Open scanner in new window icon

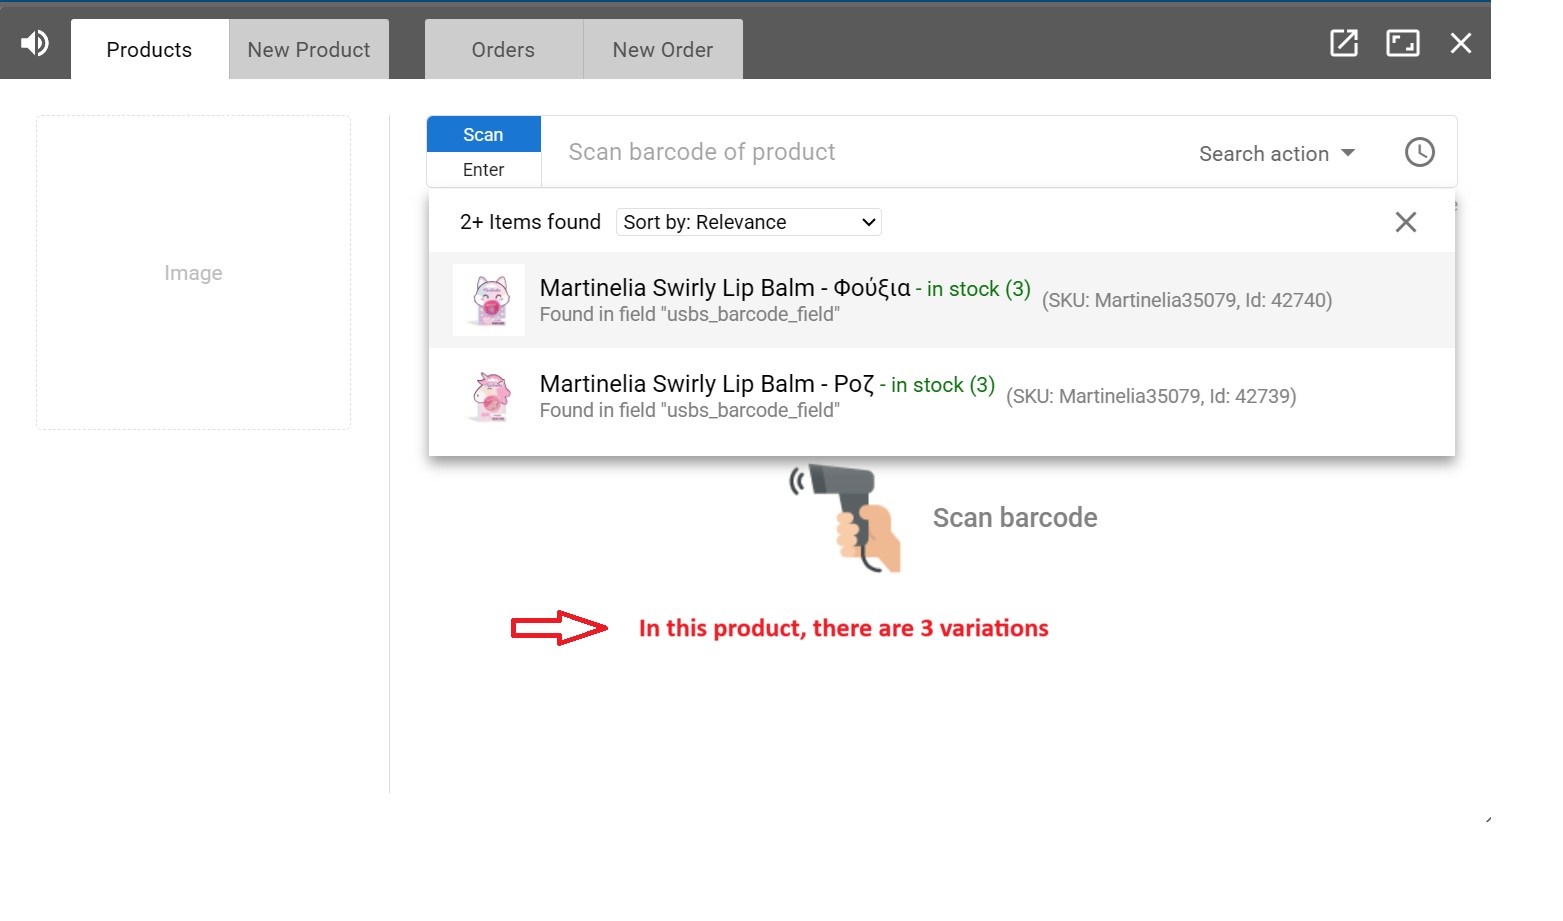[x=1343, y=43]
